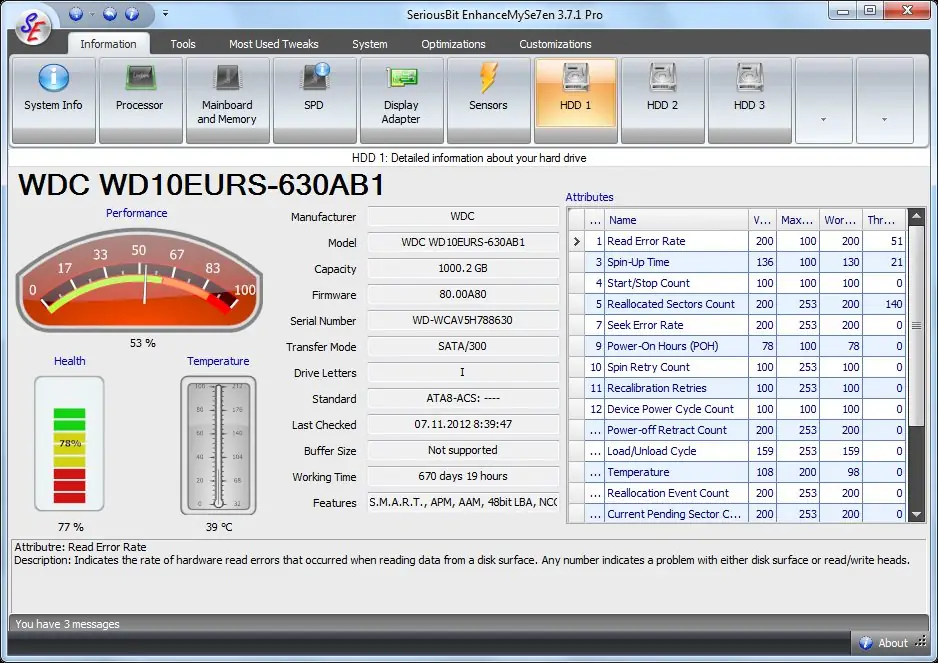Select the Start/Stop Count attribute
This screenshot has width=938, height=663.
pyautogui.click(x=736, y=283)
